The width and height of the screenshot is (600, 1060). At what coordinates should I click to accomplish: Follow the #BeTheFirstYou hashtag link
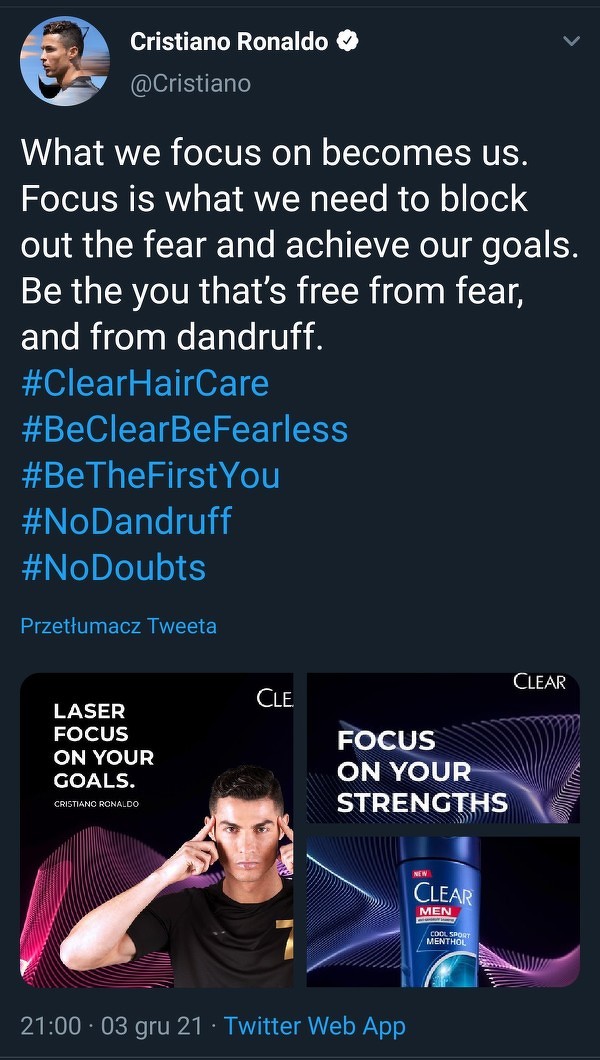tap(150, 475)
